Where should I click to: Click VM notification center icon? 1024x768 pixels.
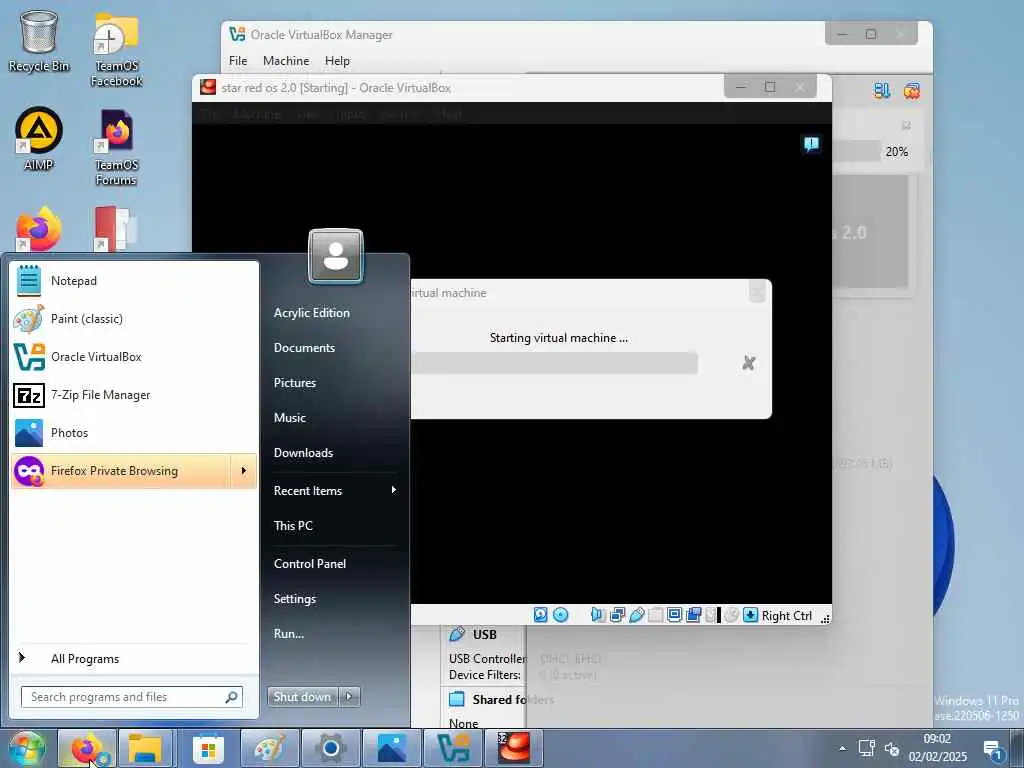point(812,144)
